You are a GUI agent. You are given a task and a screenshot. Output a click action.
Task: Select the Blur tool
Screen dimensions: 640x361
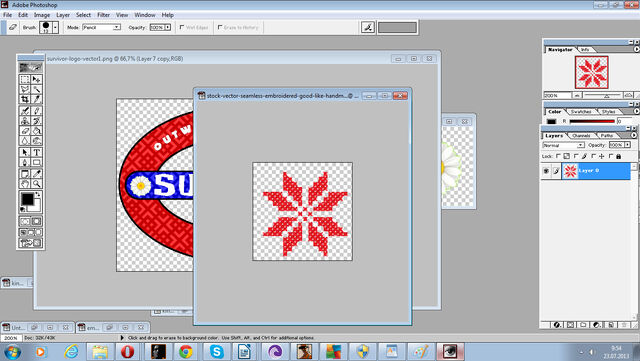(25, 141)
